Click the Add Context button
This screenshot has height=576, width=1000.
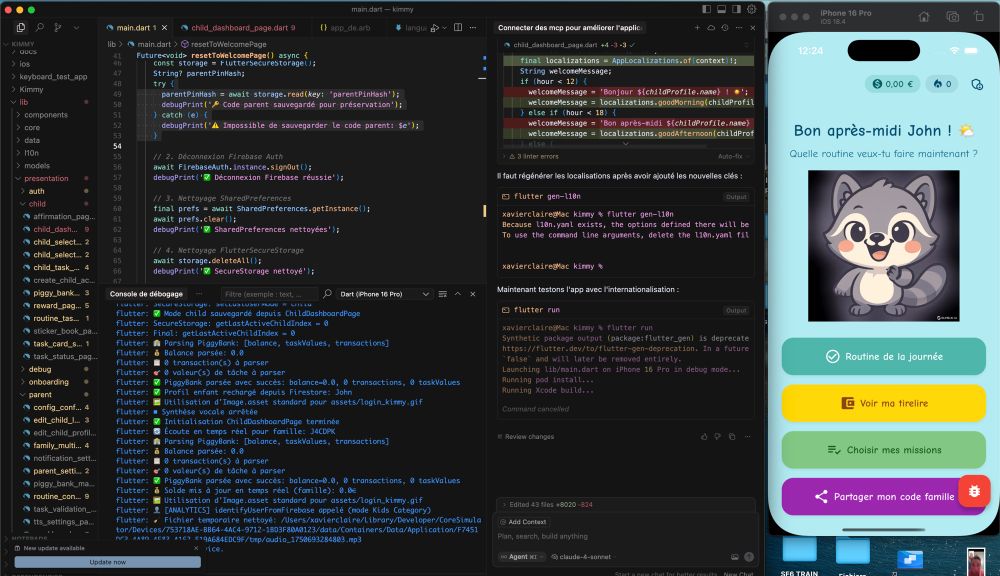click(524, 522)
